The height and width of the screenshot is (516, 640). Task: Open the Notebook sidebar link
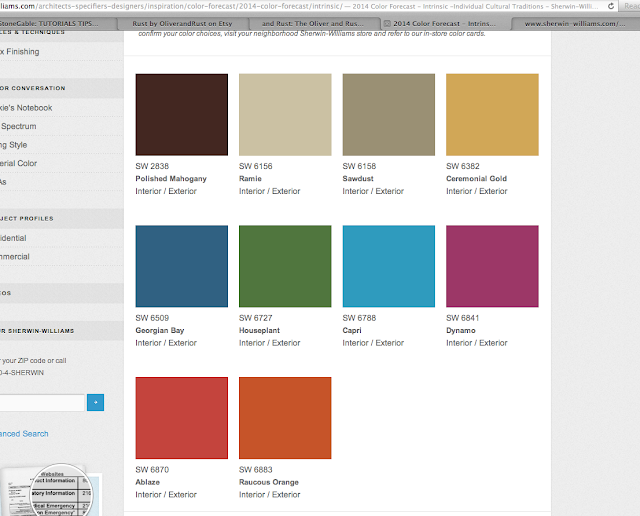pyautogui.click(x=26, y=108)
